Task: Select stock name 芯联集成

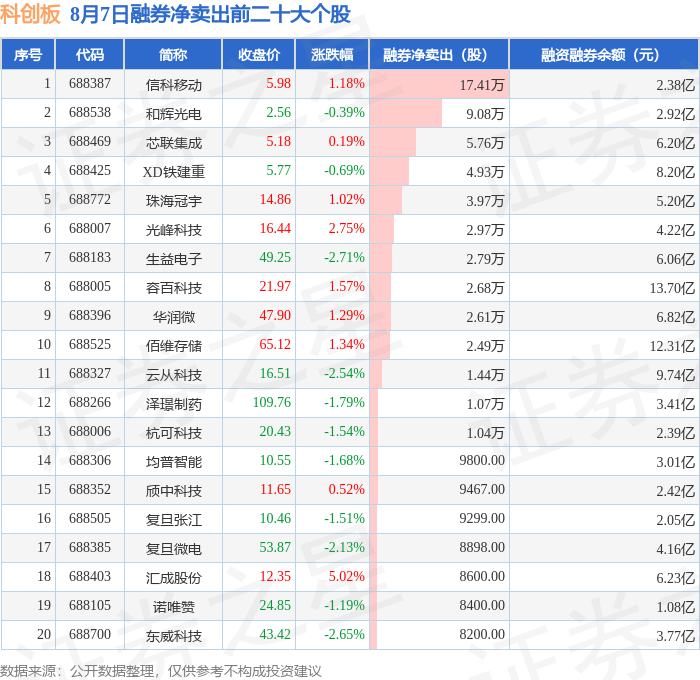Action: click(x=174, y=143)
